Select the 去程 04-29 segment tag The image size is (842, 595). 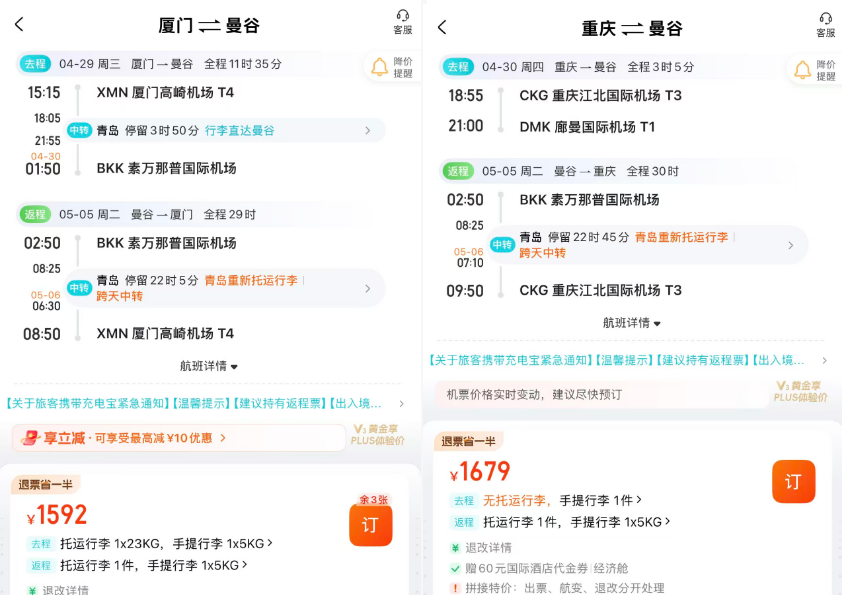pos(37,66)
